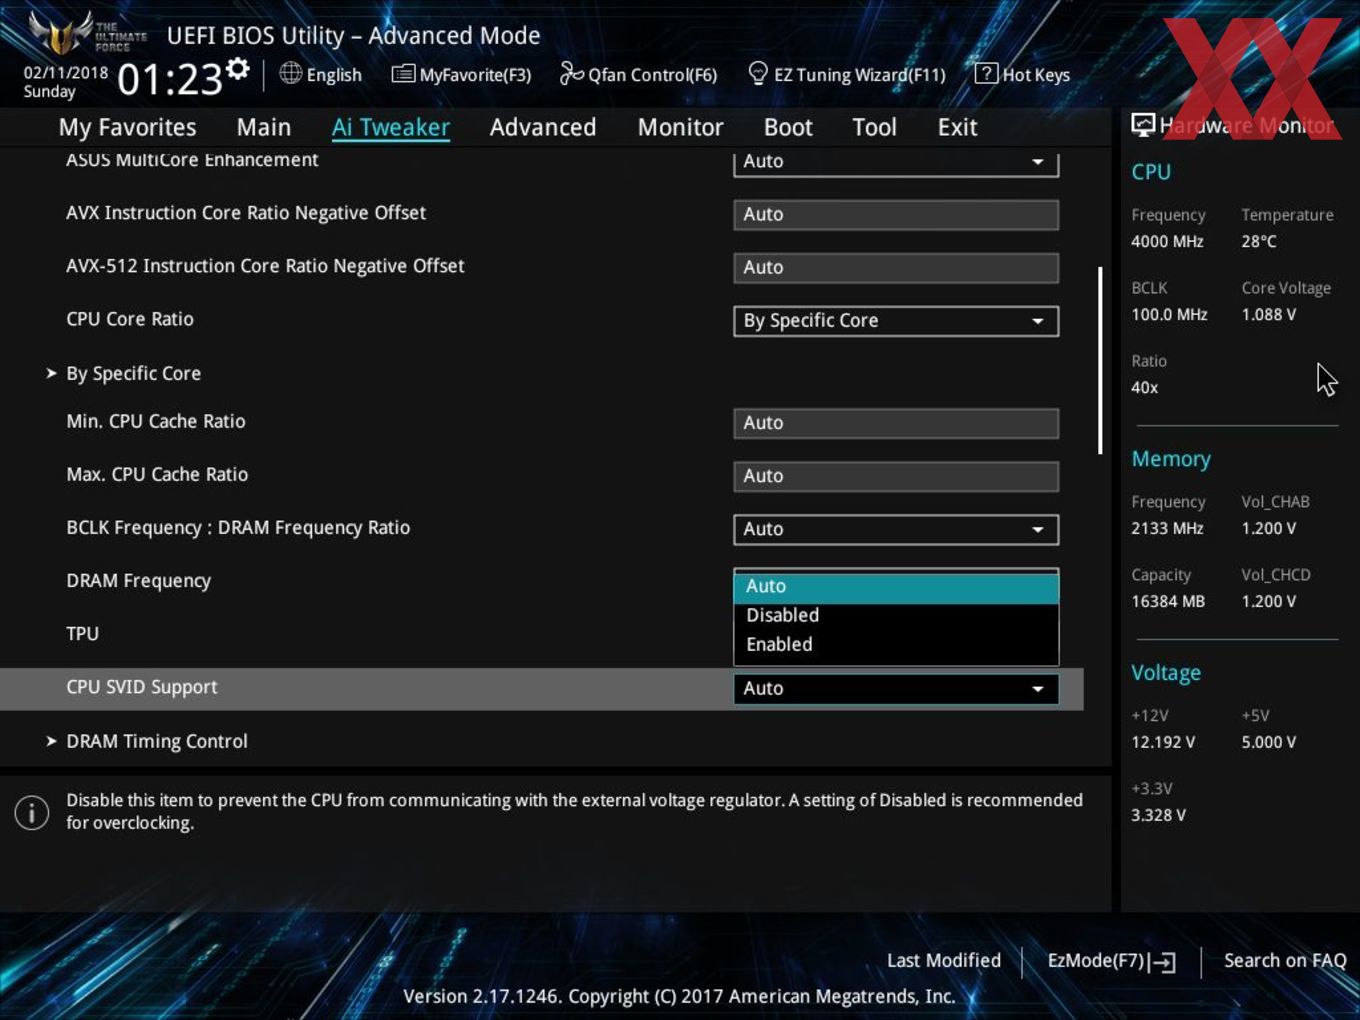Viewport: 1360px width, 1020px height.
Task: Click the 5.000 V reading
Action: tap(1269, 742)
